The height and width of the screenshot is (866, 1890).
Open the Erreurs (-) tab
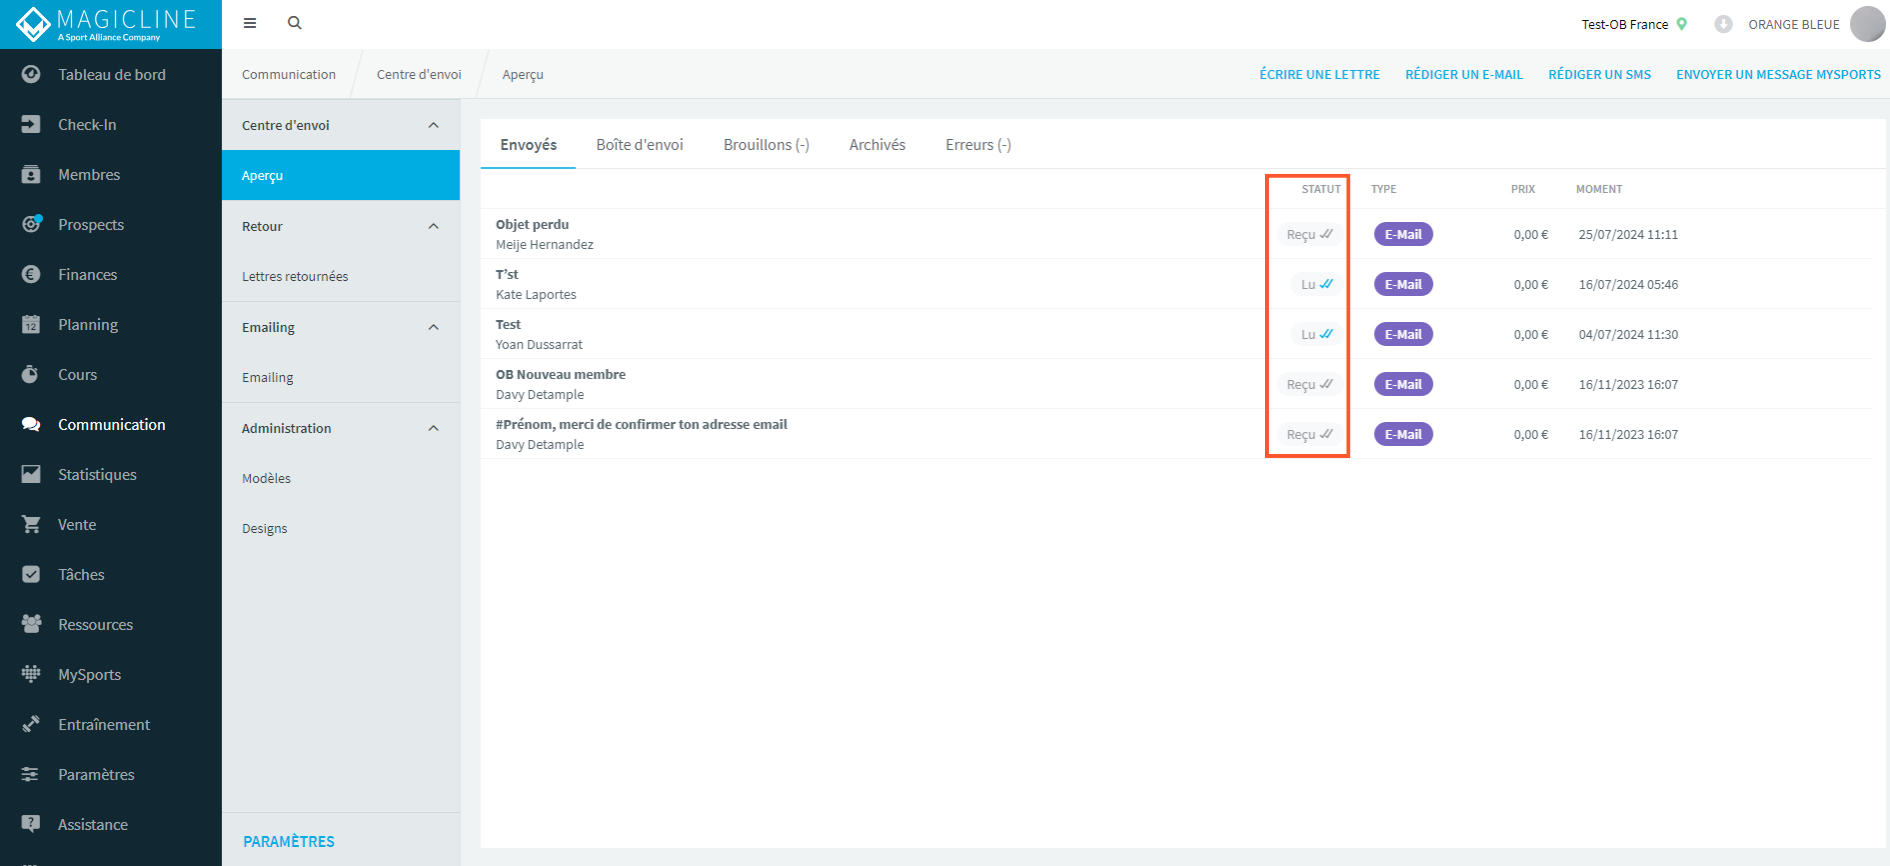tap(978, 145)
